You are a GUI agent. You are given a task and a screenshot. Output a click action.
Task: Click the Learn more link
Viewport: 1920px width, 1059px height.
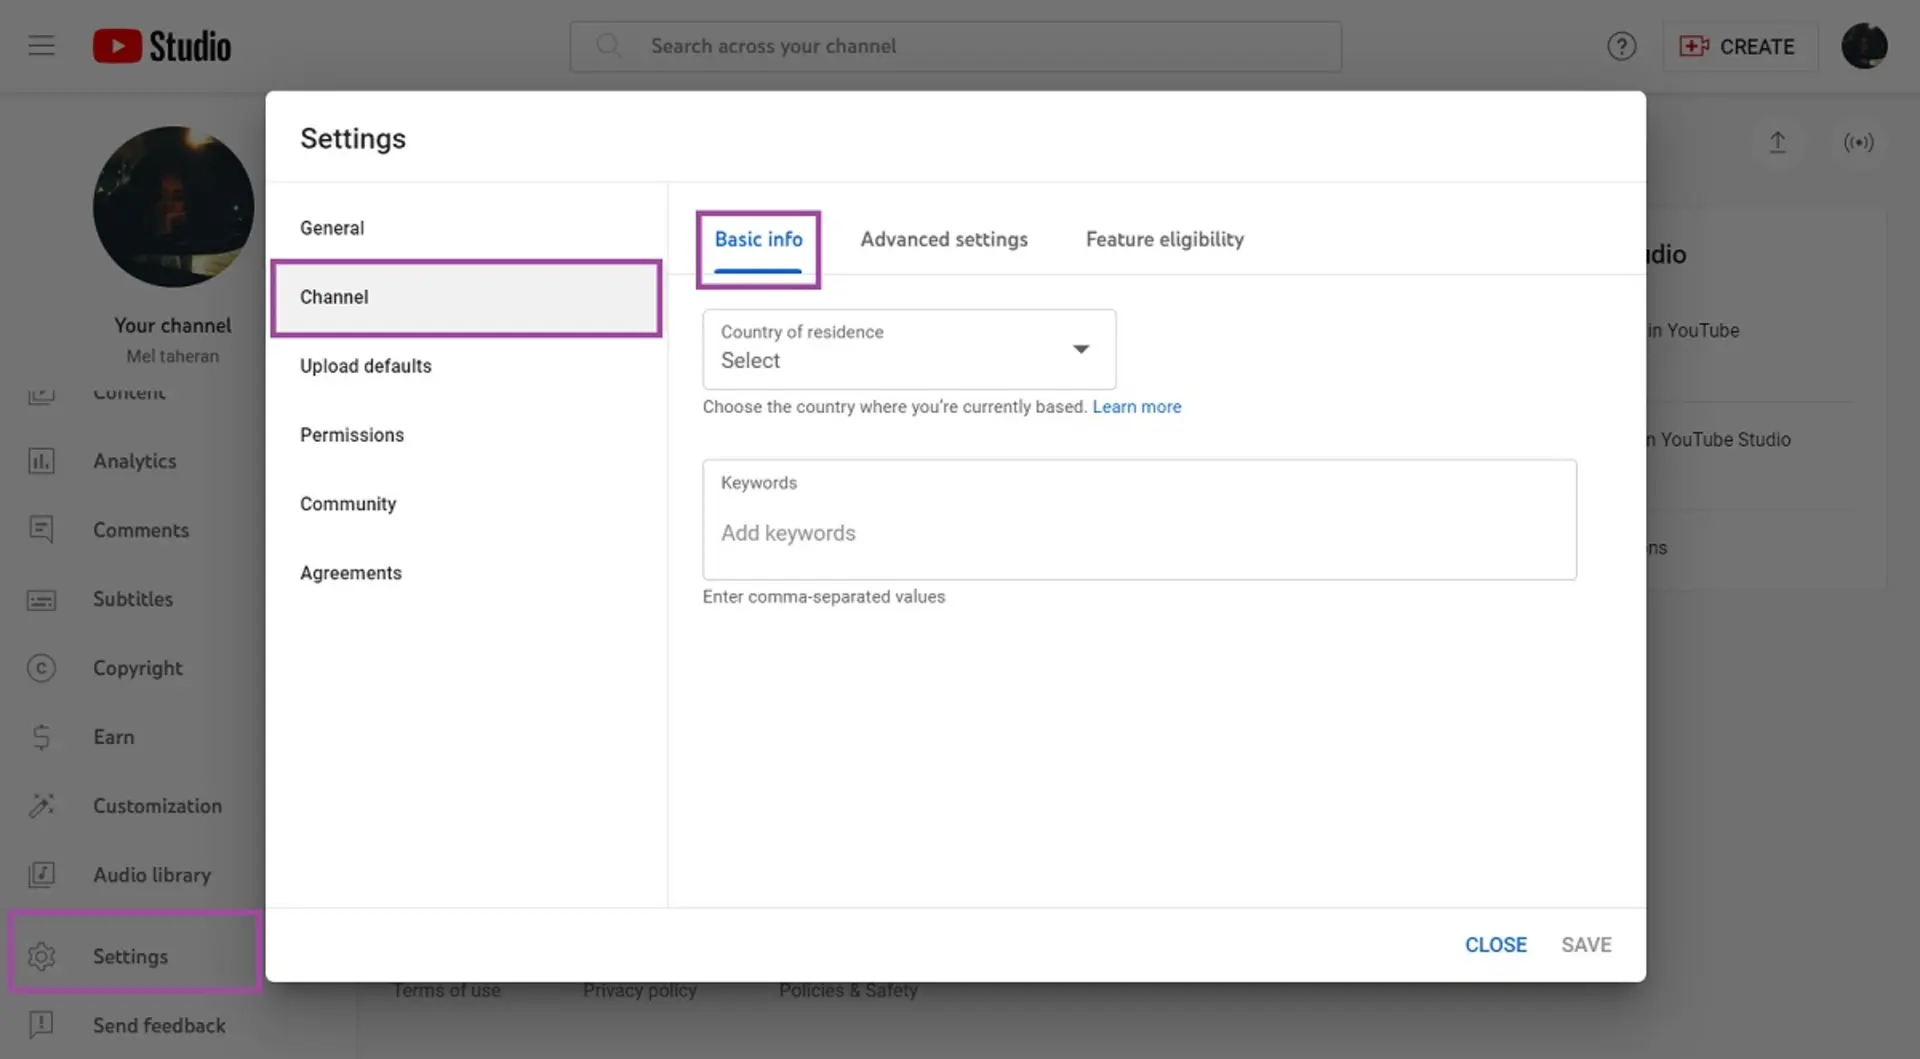tap(1137, 407)
